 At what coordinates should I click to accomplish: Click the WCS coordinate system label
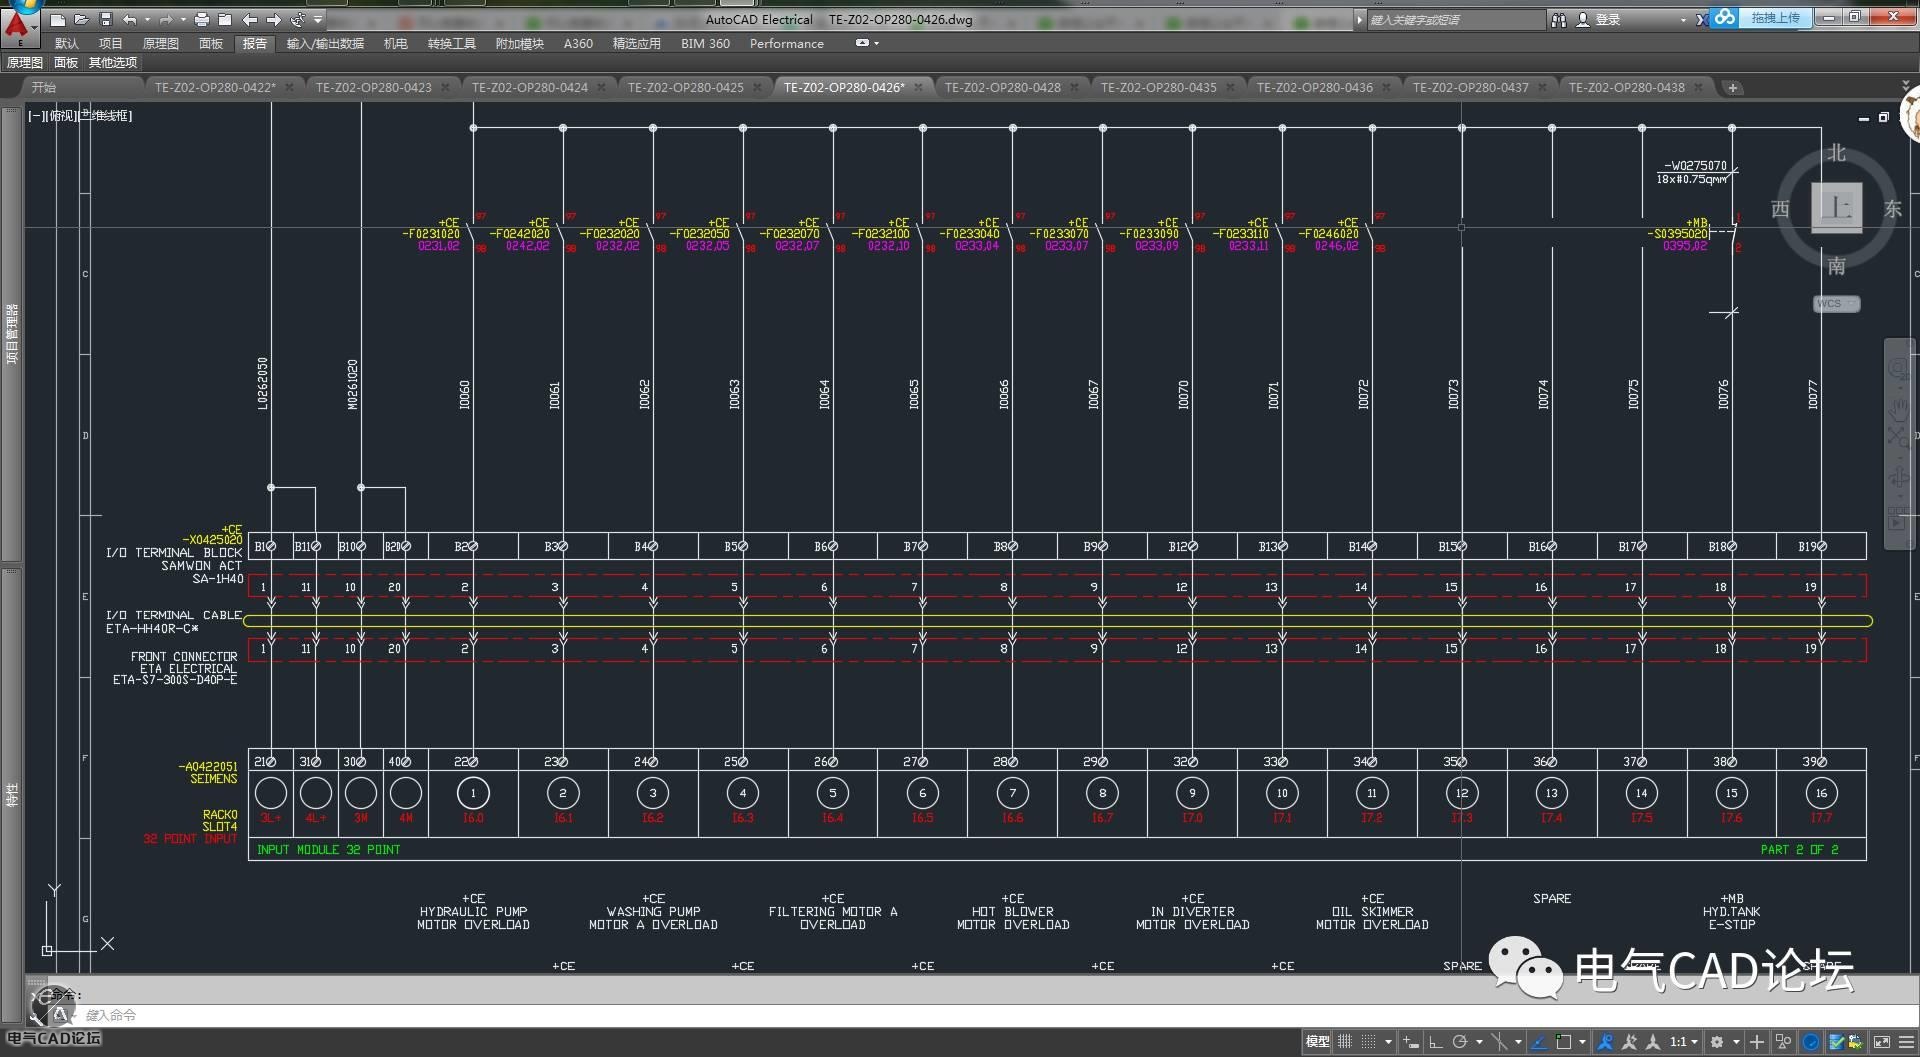coord(1830,304)
